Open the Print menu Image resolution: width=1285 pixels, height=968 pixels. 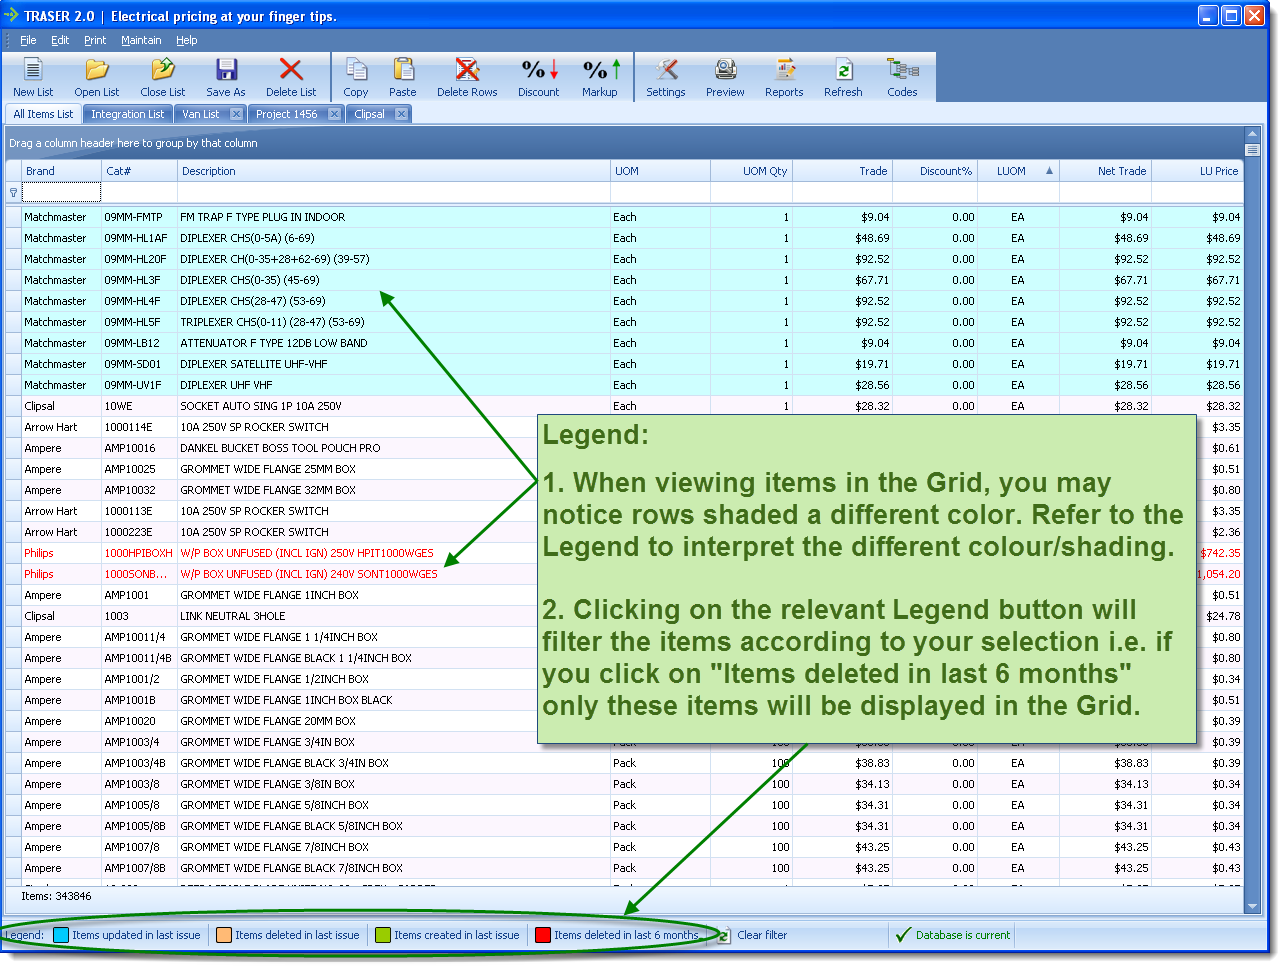pyautogui.click(x=95, y=40)
